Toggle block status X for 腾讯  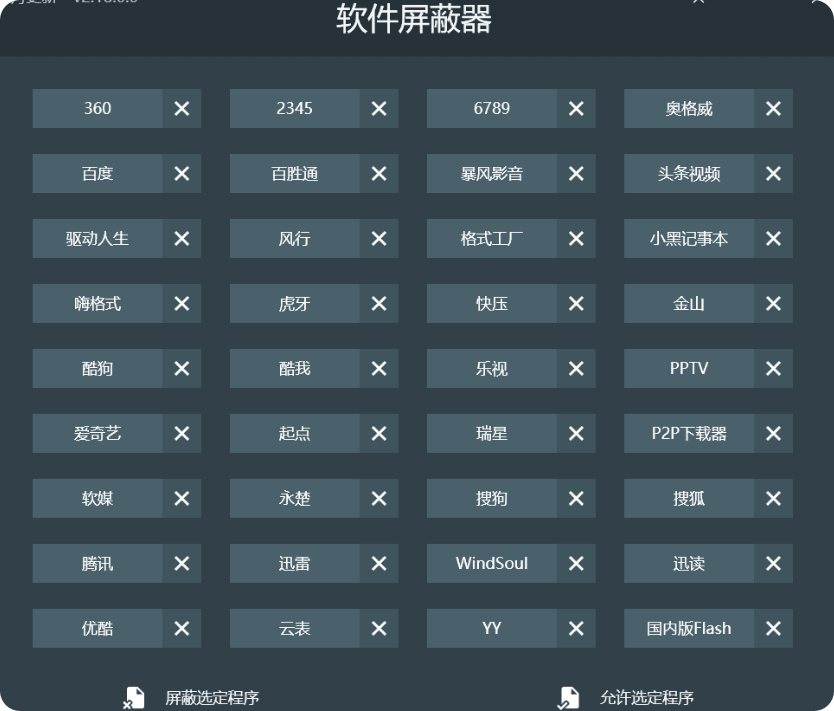(181, 564)
